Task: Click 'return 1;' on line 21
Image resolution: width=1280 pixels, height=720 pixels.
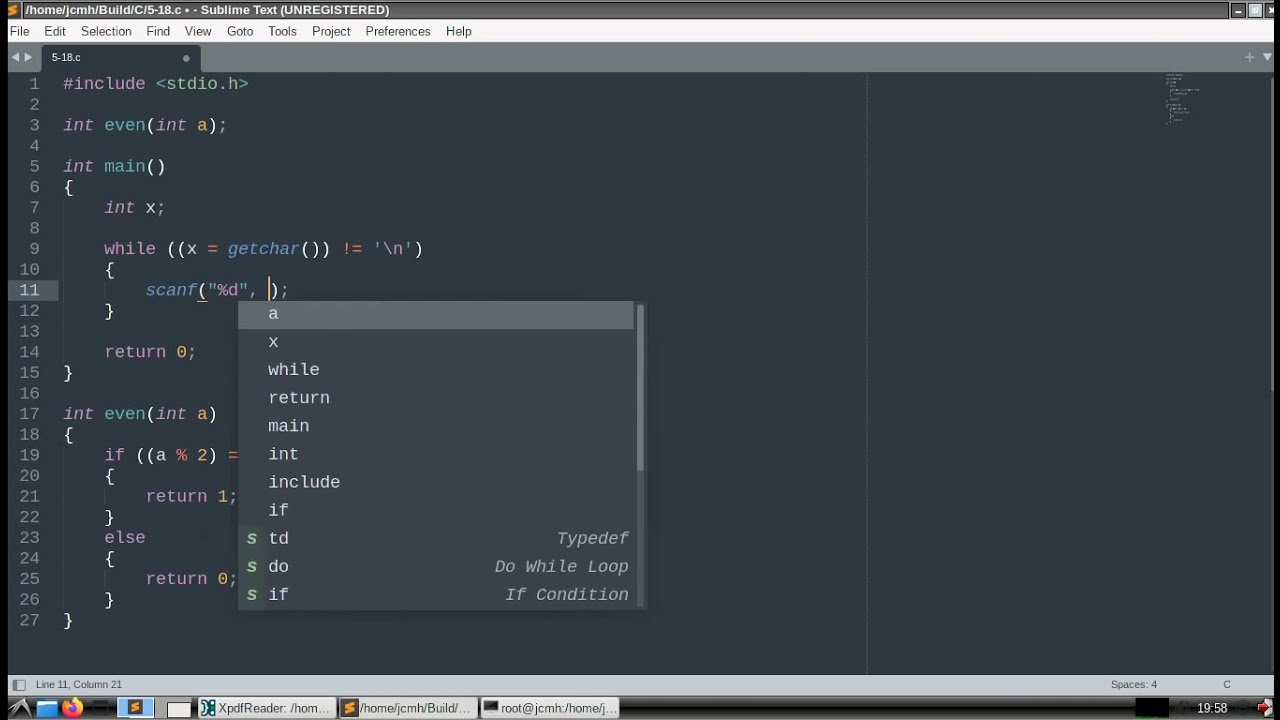Action: point(191,496)
